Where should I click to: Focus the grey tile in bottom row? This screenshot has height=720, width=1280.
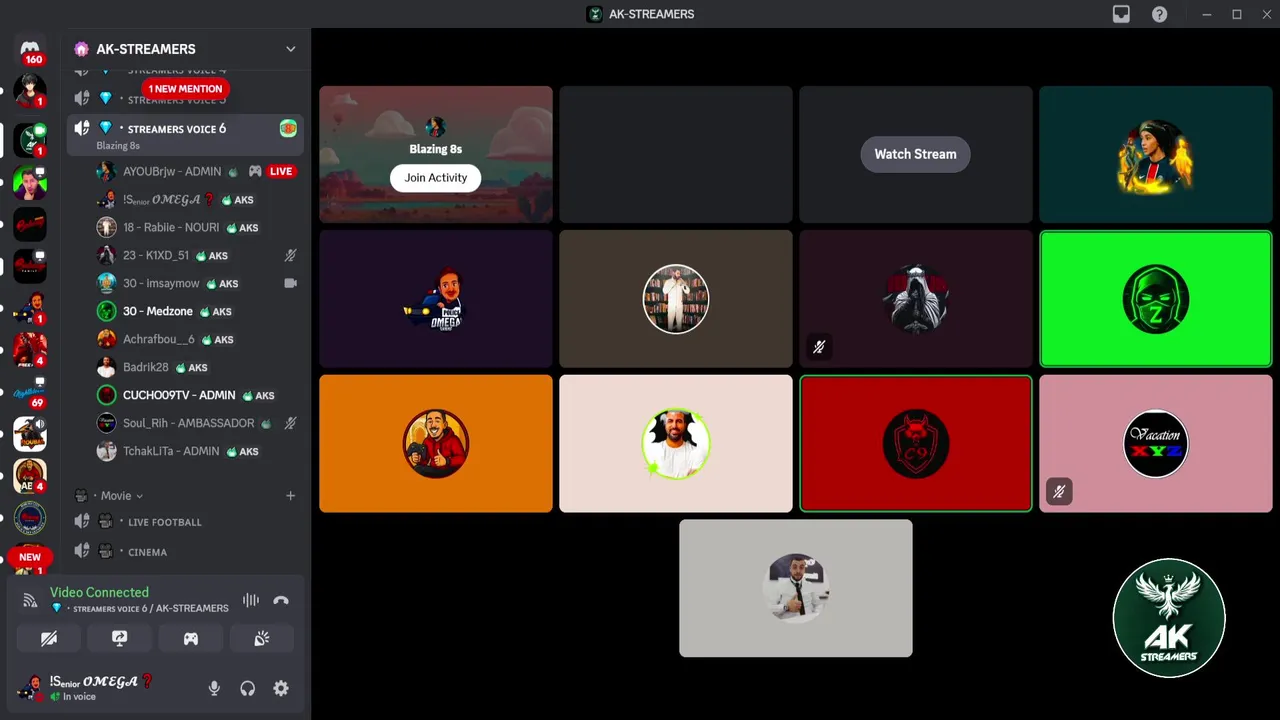tap(795, 588)
